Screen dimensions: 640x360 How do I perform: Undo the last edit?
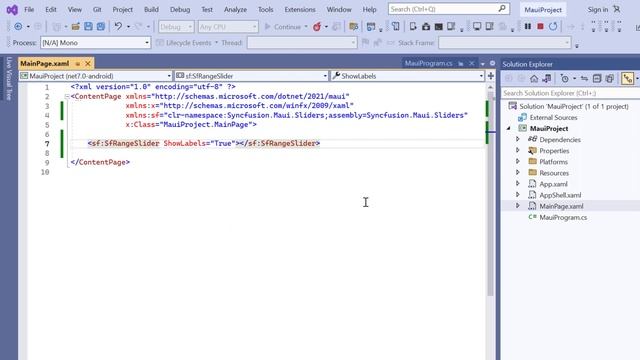point(118,27)
